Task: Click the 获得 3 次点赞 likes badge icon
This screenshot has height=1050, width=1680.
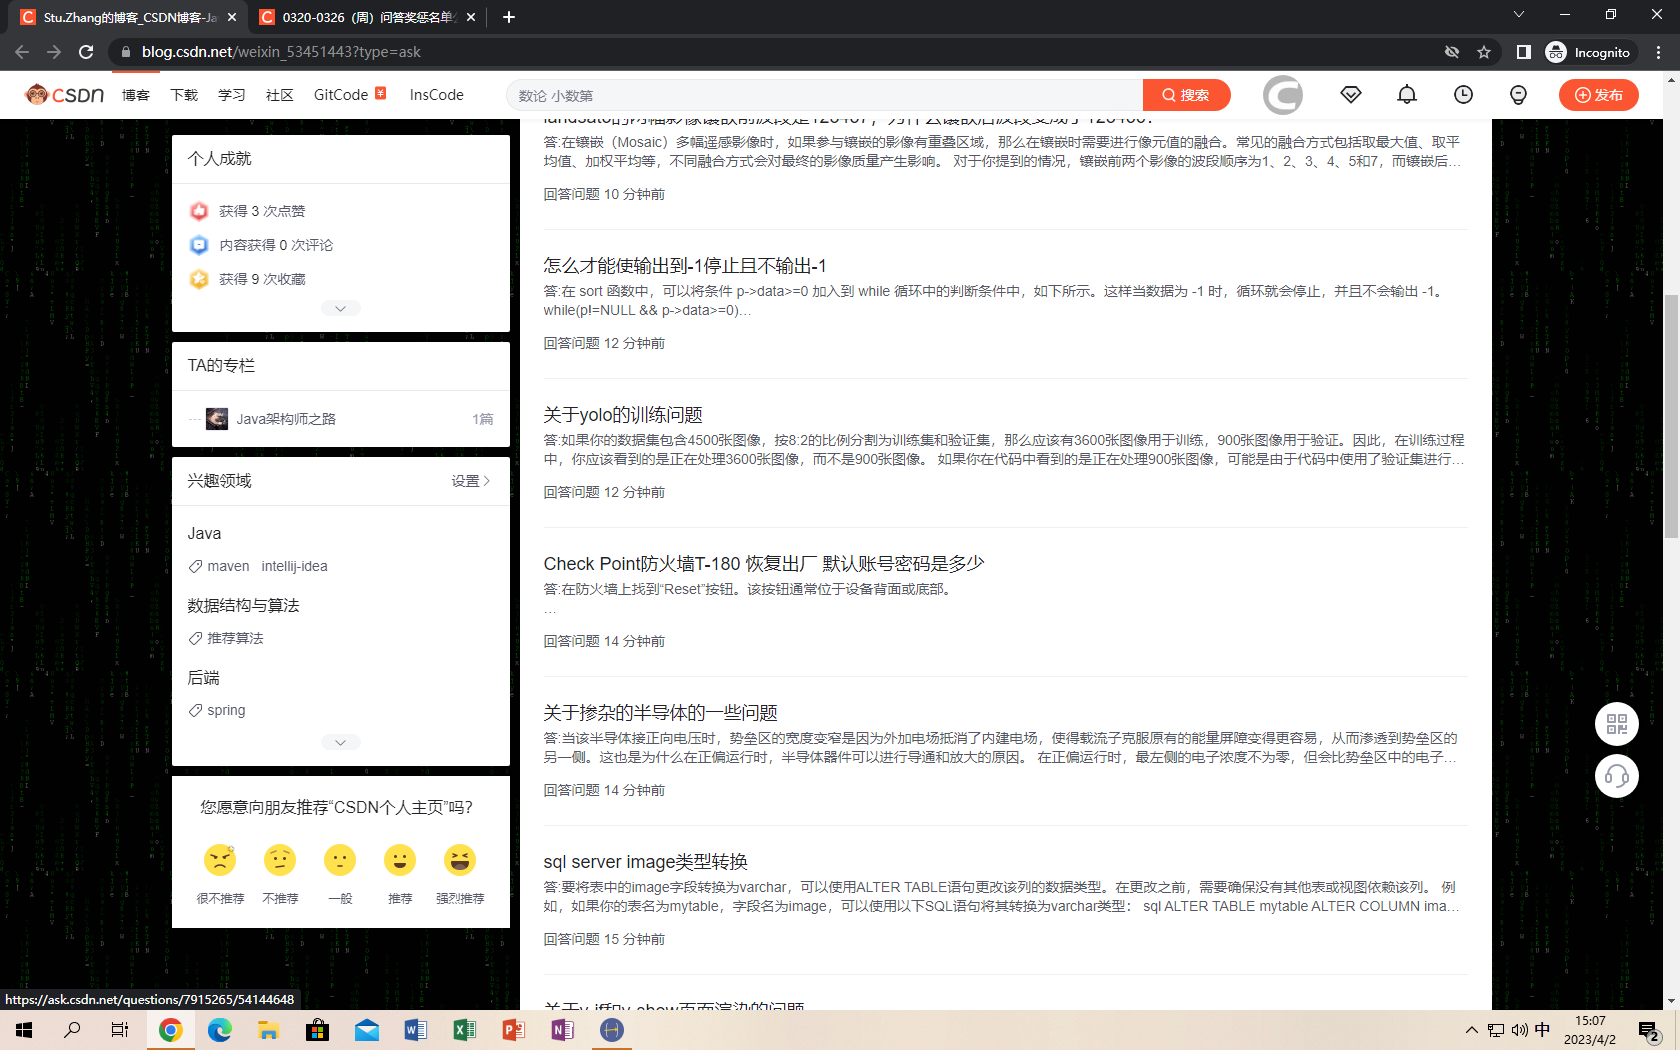Action: pyautogui.click(x=199, y=211)
